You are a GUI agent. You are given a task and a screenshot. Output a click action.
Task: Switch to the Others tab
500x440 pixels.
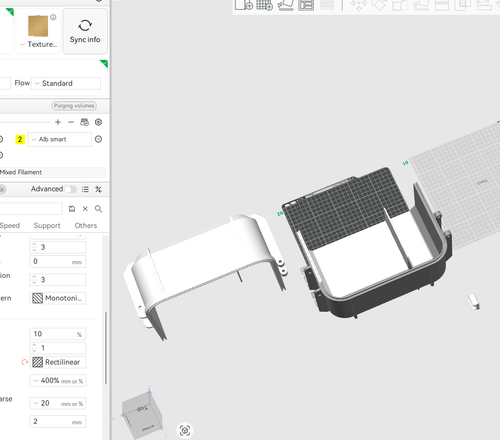86,226
